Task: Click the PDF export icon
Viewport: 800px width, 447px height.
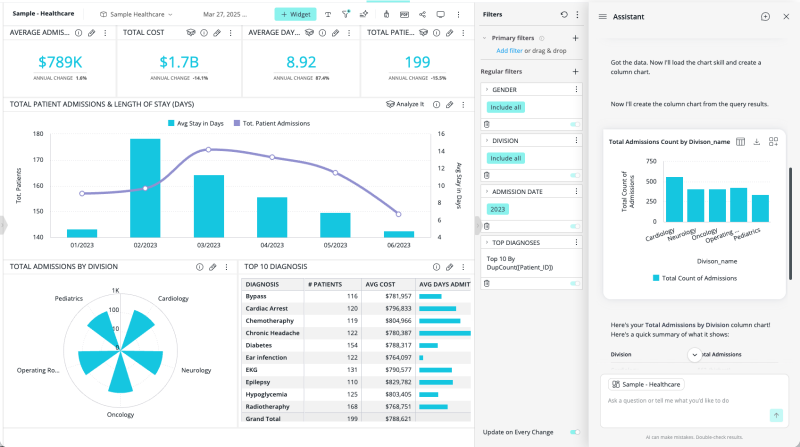Action: pos(404,14)
